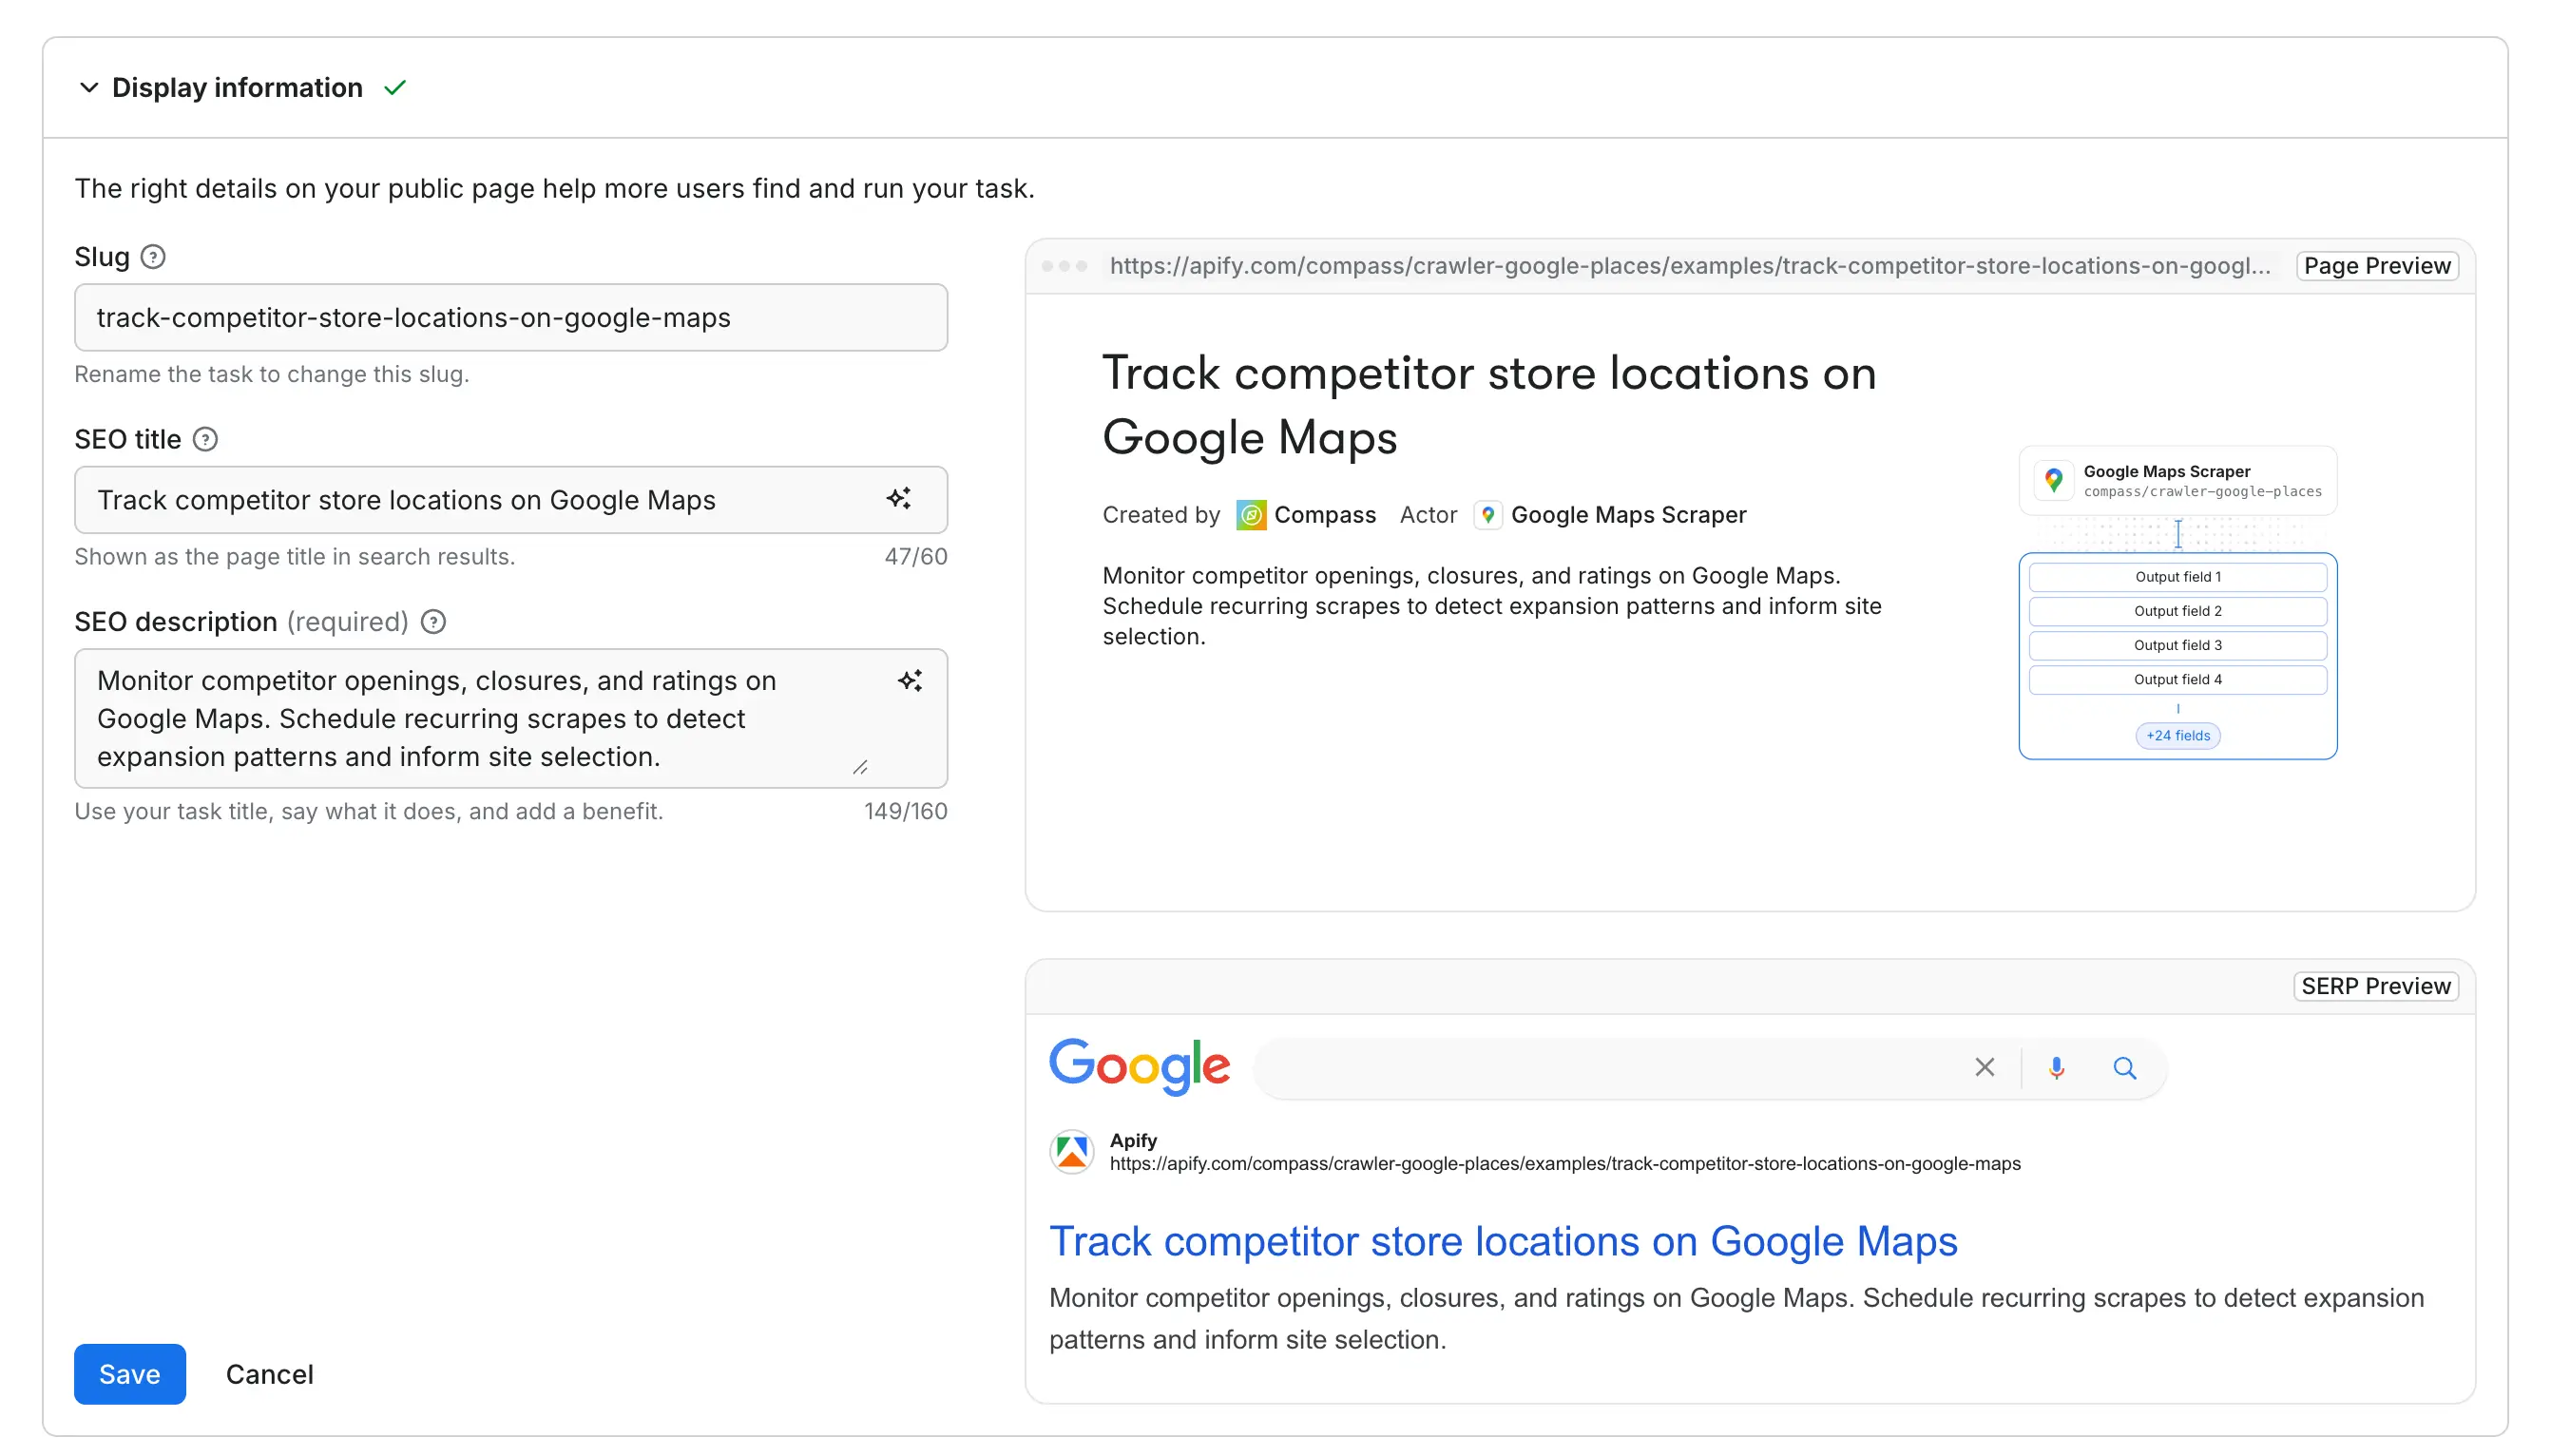
Task: Open the Compass creator link
Action: pos(1324,515)
